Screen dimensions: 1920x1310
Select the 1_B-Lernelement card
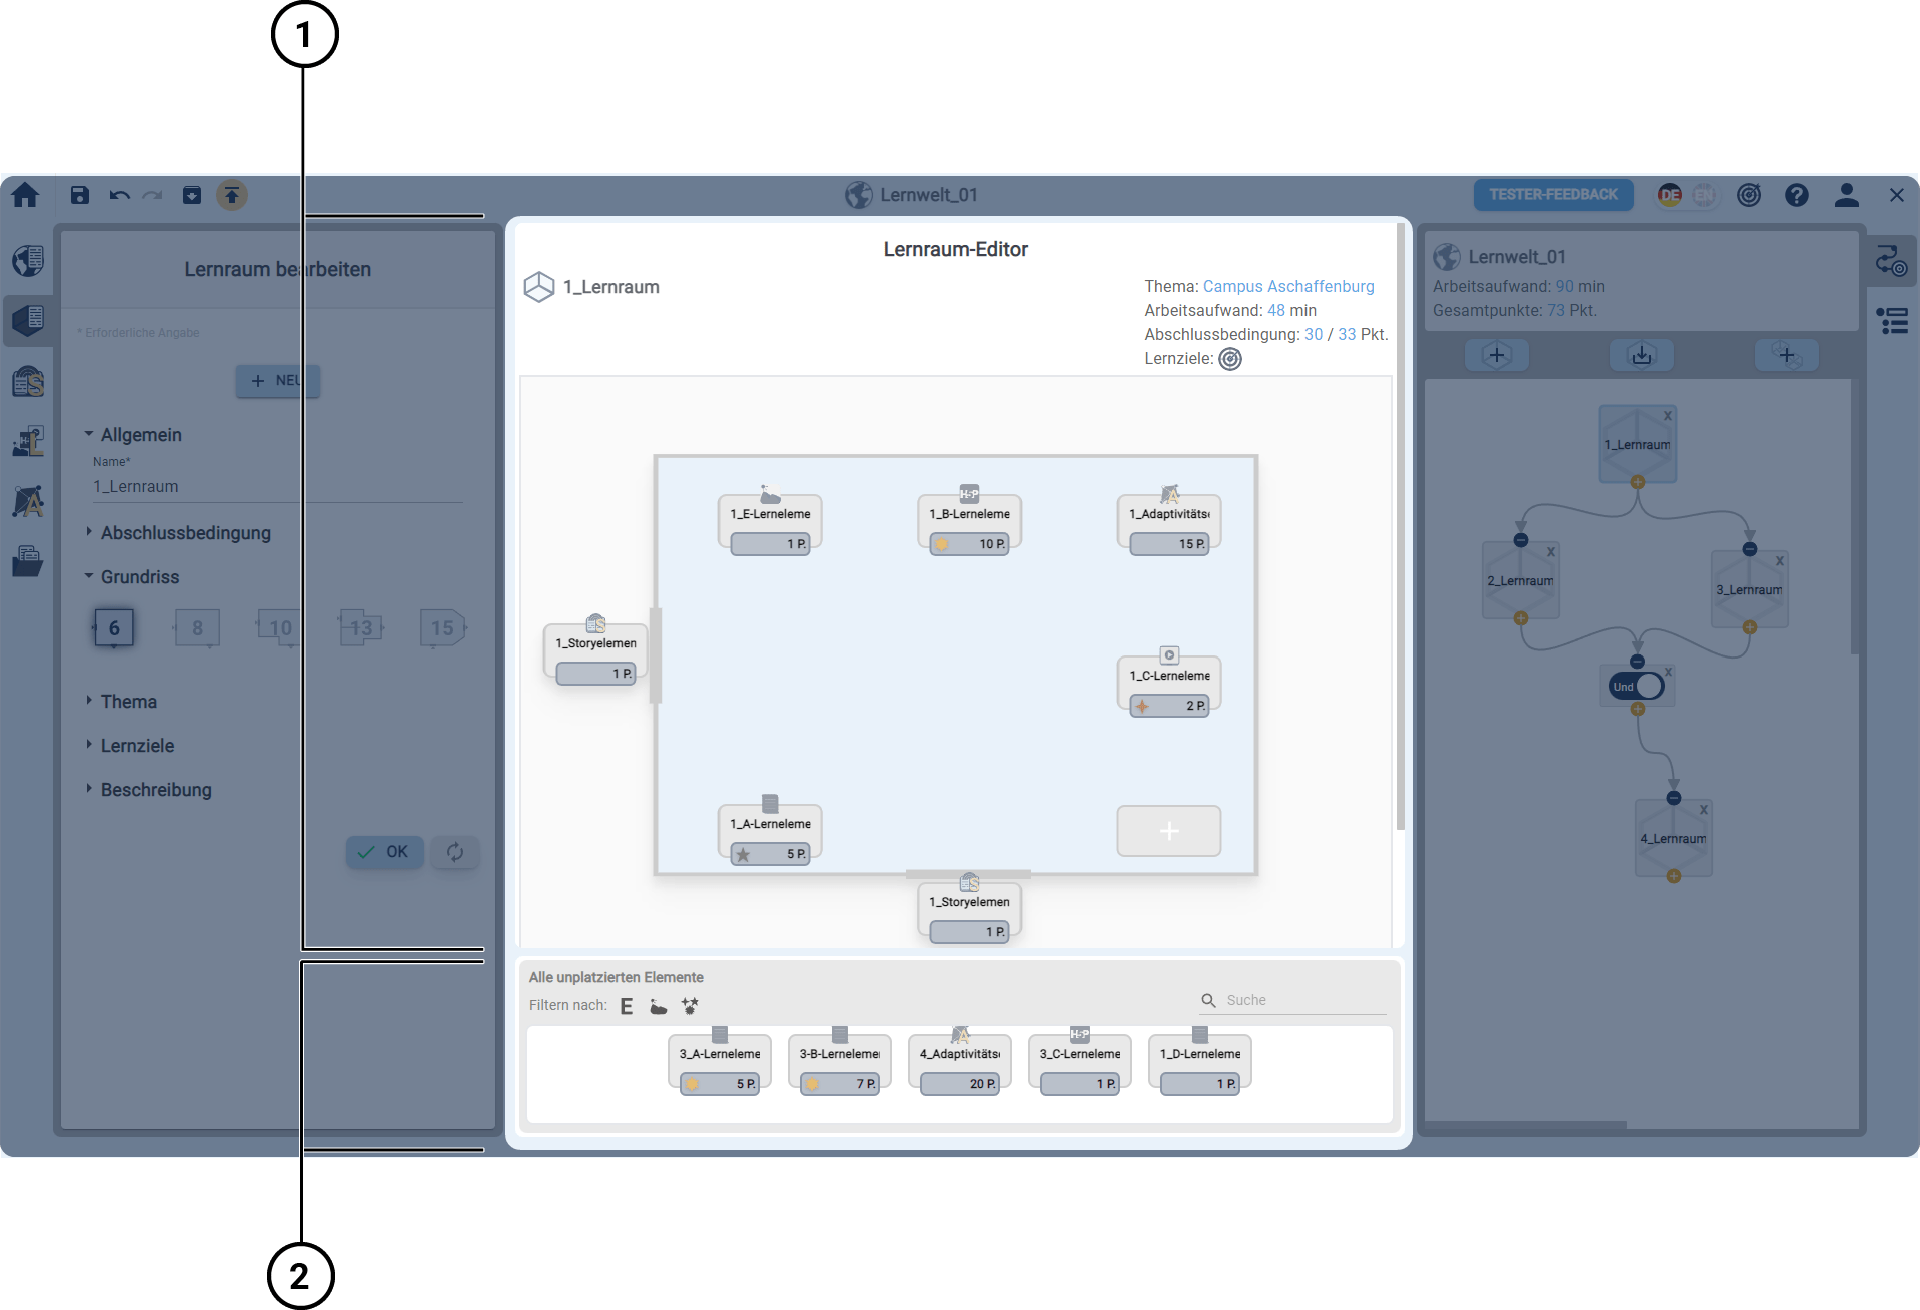coord(969,523)
